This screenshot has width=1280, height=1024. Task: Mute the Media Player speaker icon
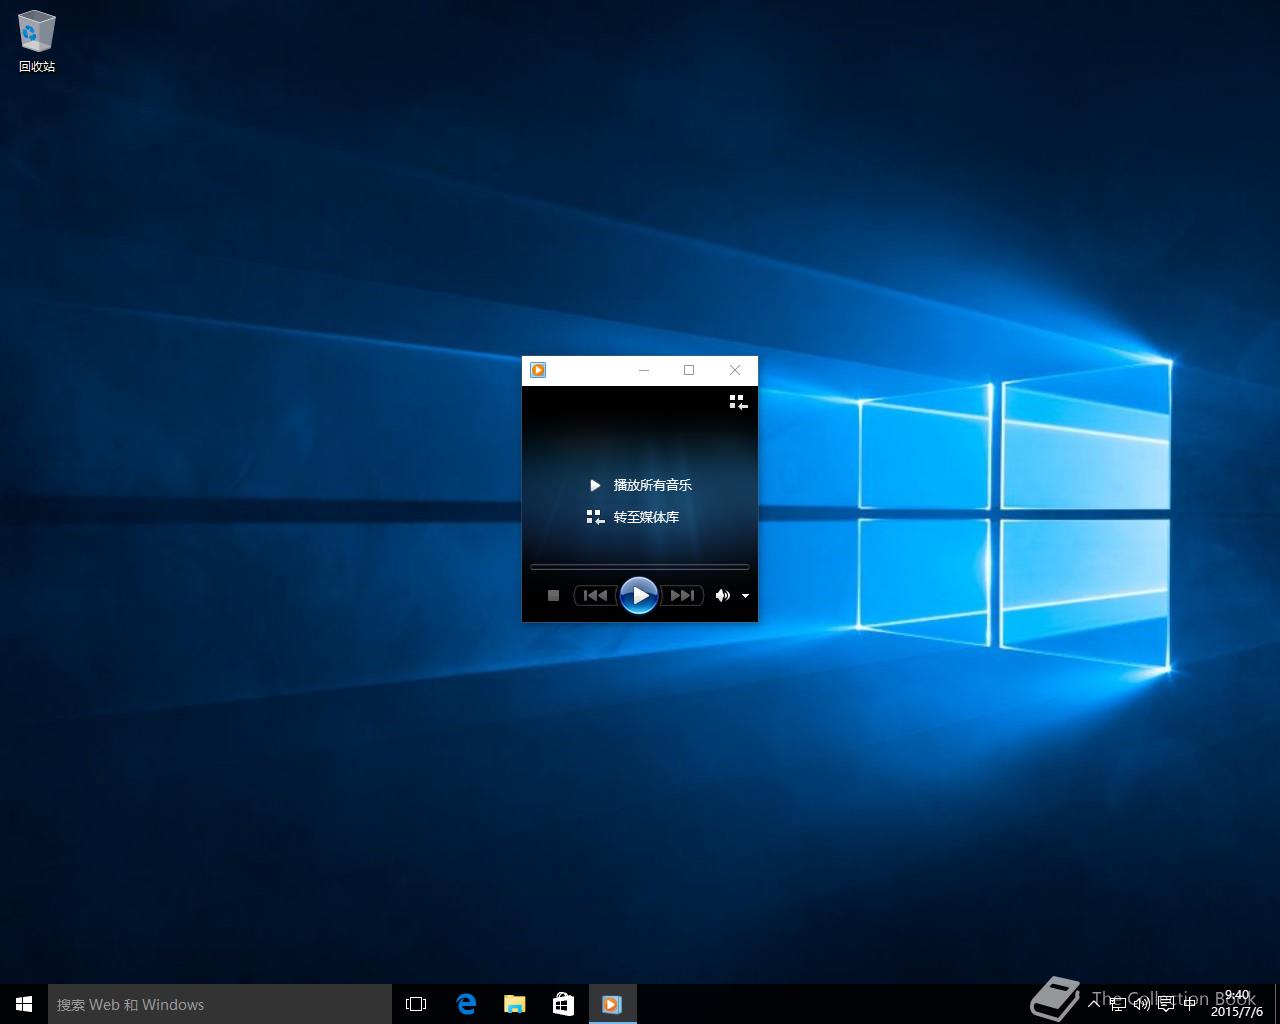722,595
